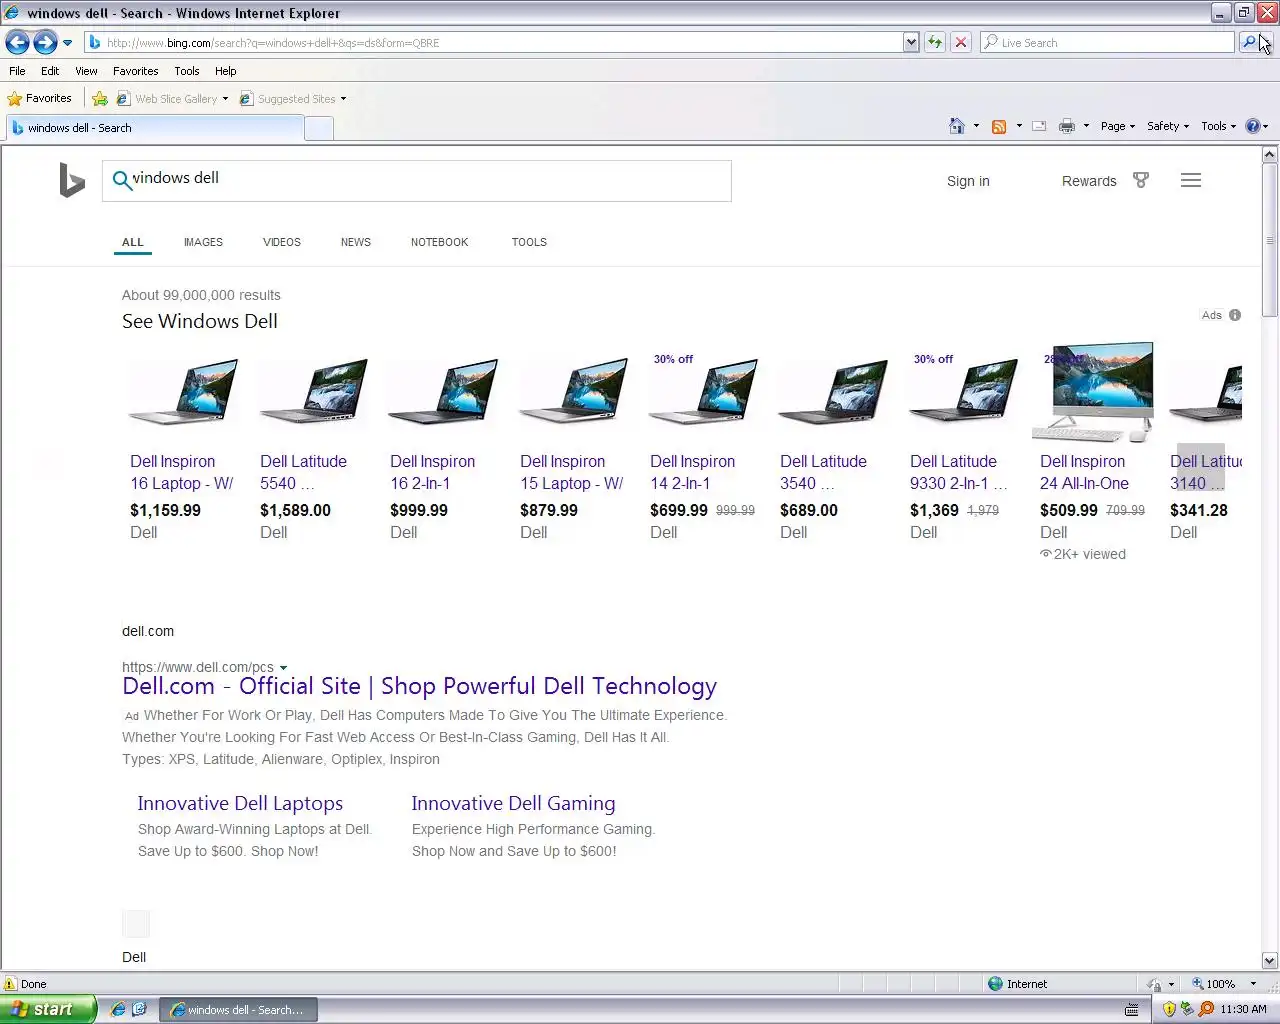Screen dimensions: 1280x1024
Task: Click the Favorites star button
Action: [40, 98]
